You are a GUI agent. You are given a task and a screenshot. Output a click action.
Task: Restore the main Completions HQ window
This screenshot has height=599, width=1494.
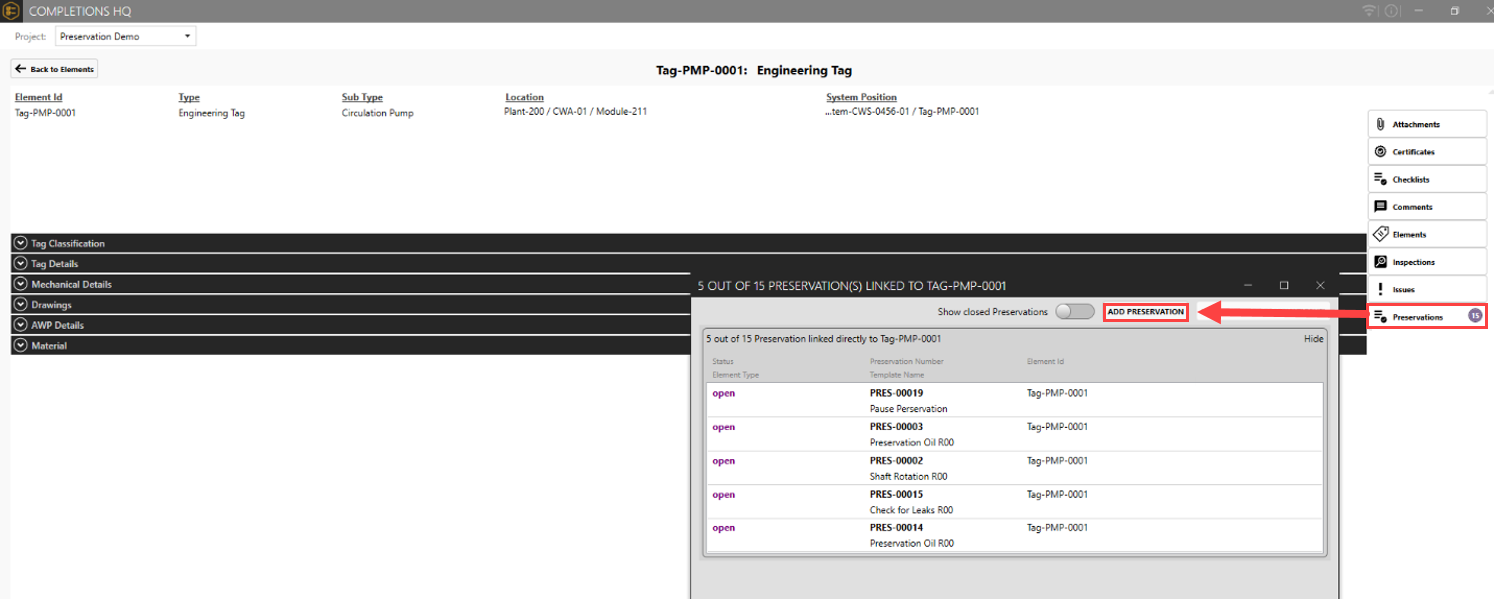pos(1455,11)
